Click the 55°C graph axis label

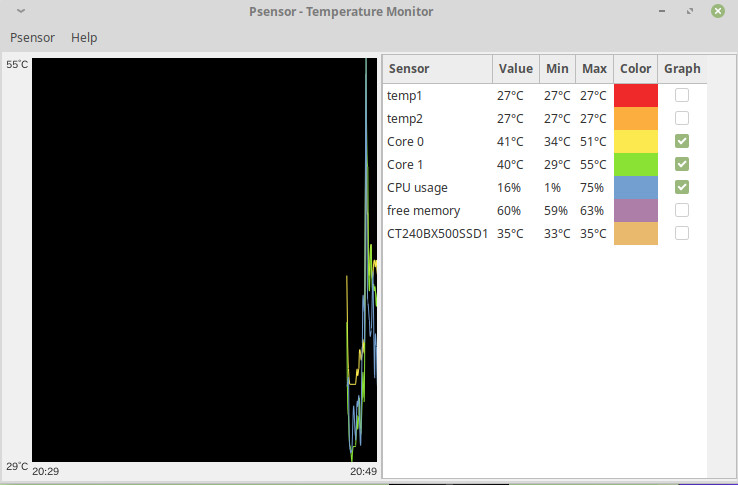point(17,65)
